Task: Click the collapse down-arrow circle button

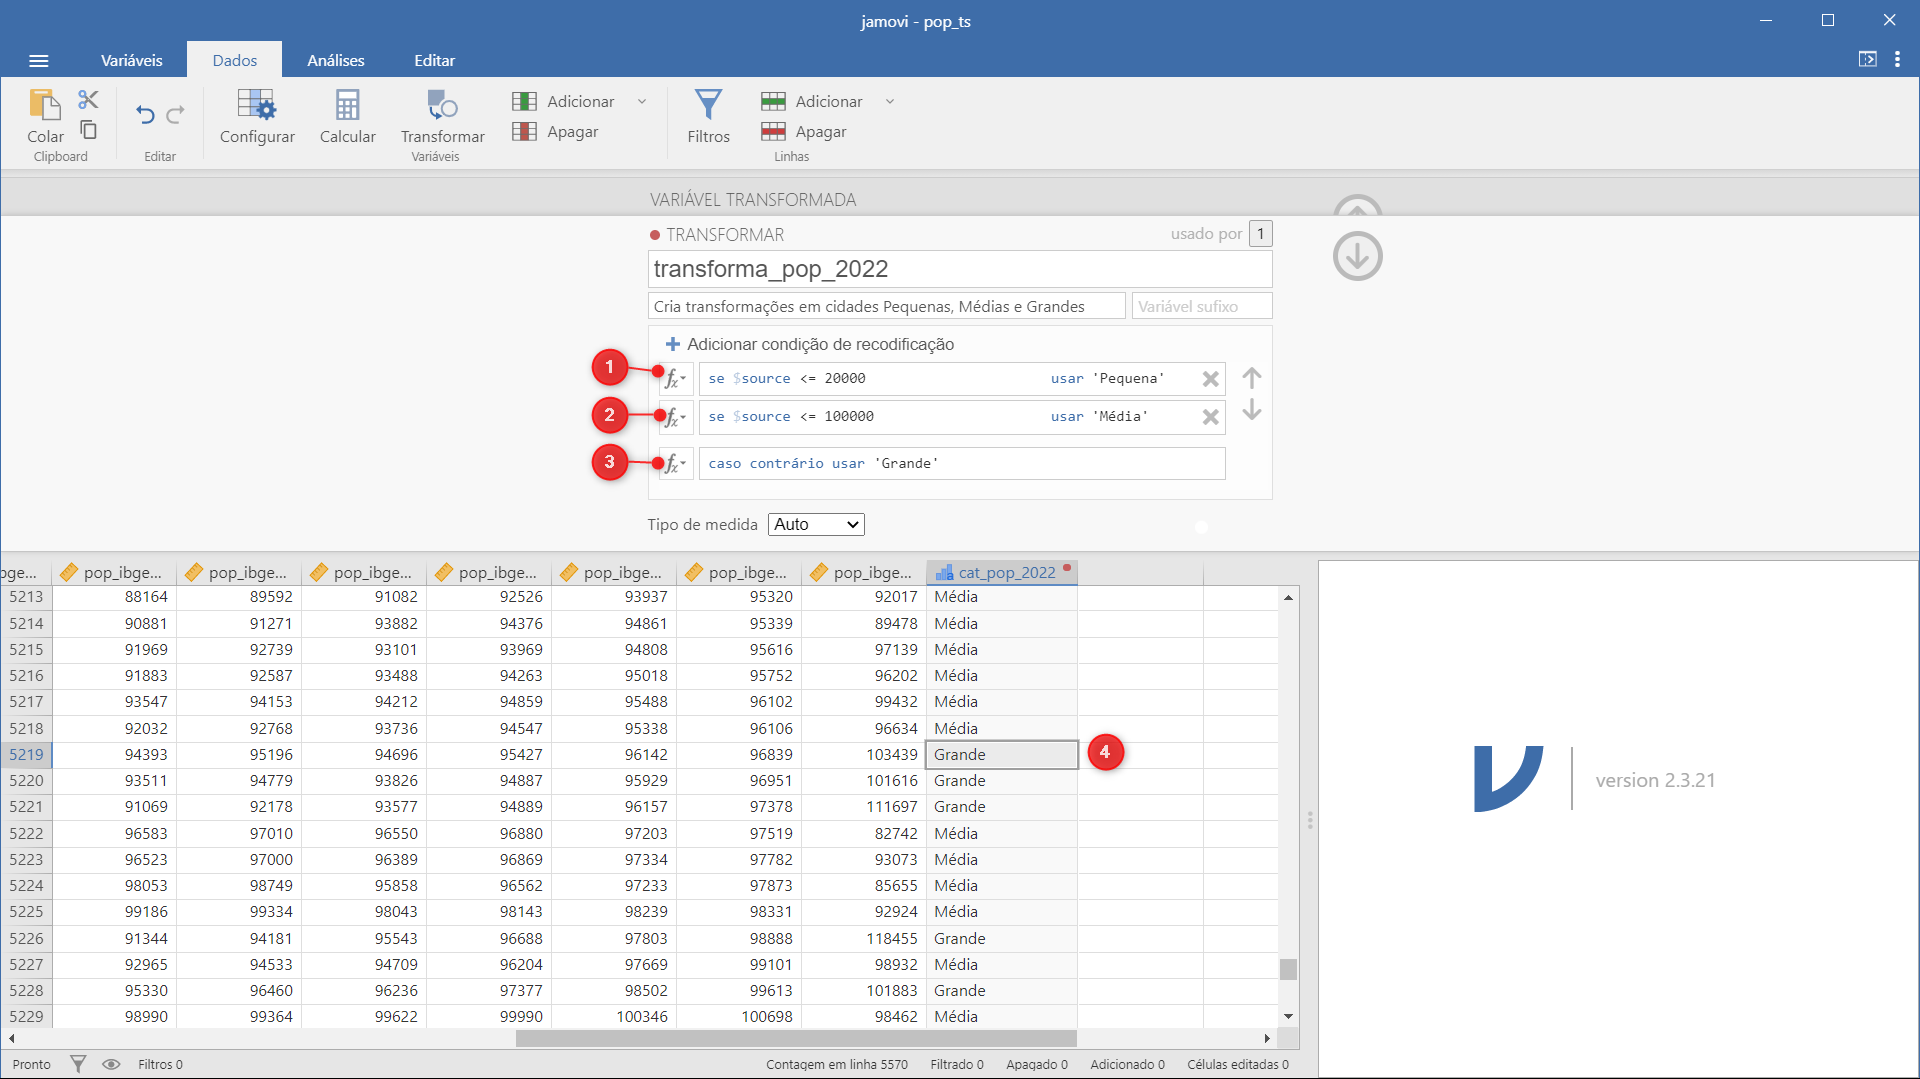Action: coord(1357,256)
